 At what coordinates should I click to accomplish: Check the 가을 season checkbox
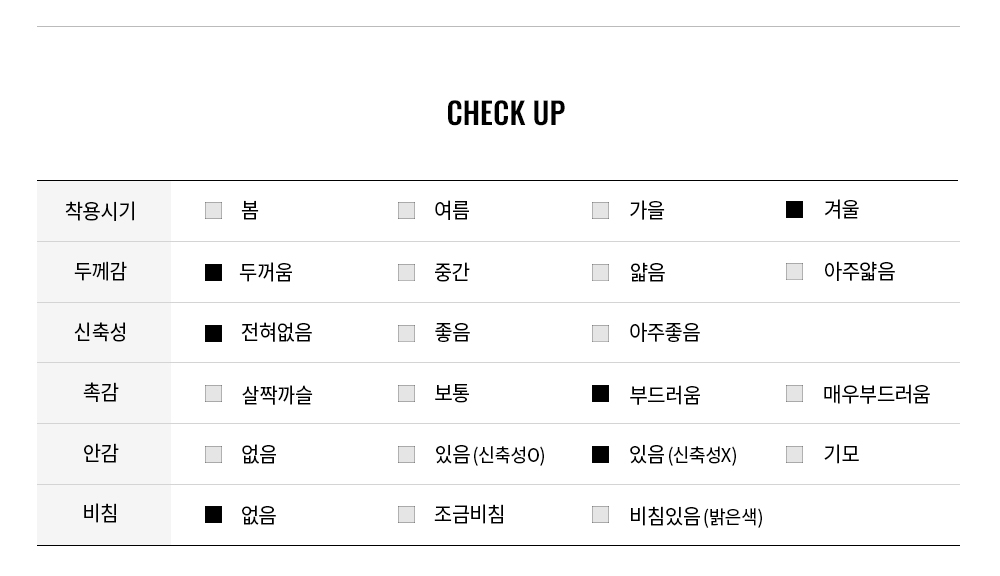pos(600,210)
